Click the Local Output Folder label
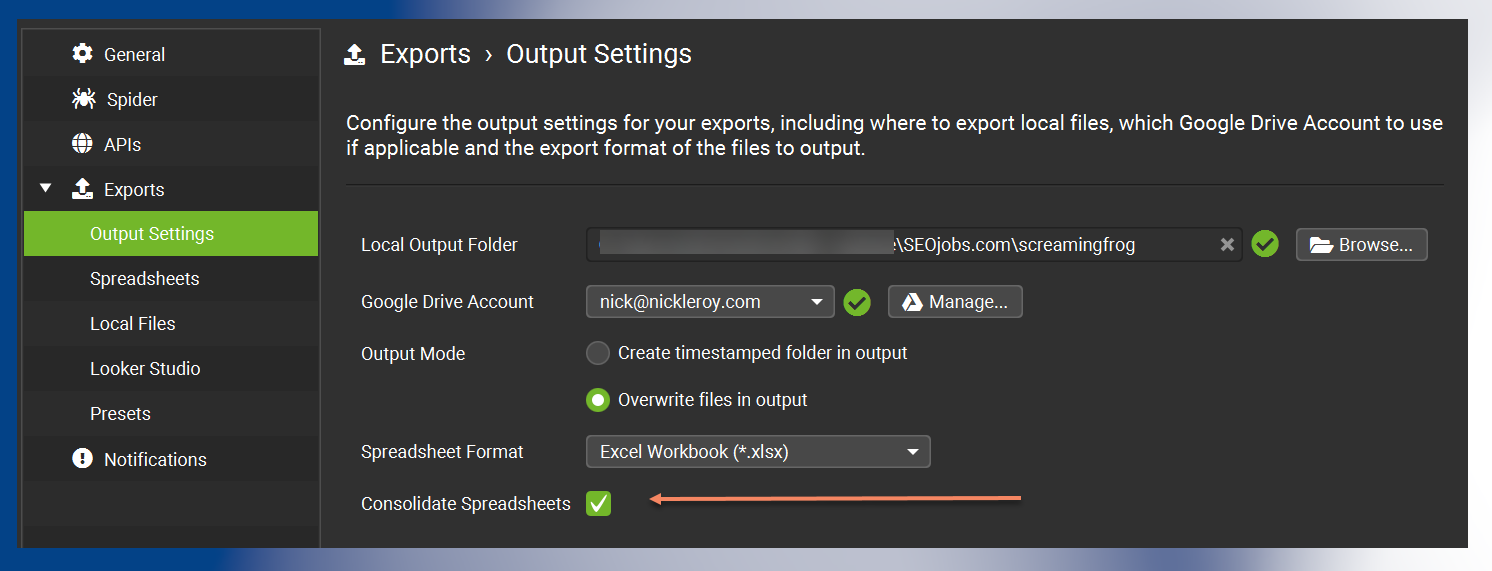Viewport: 1492px width, 571px height. (439, 245)
